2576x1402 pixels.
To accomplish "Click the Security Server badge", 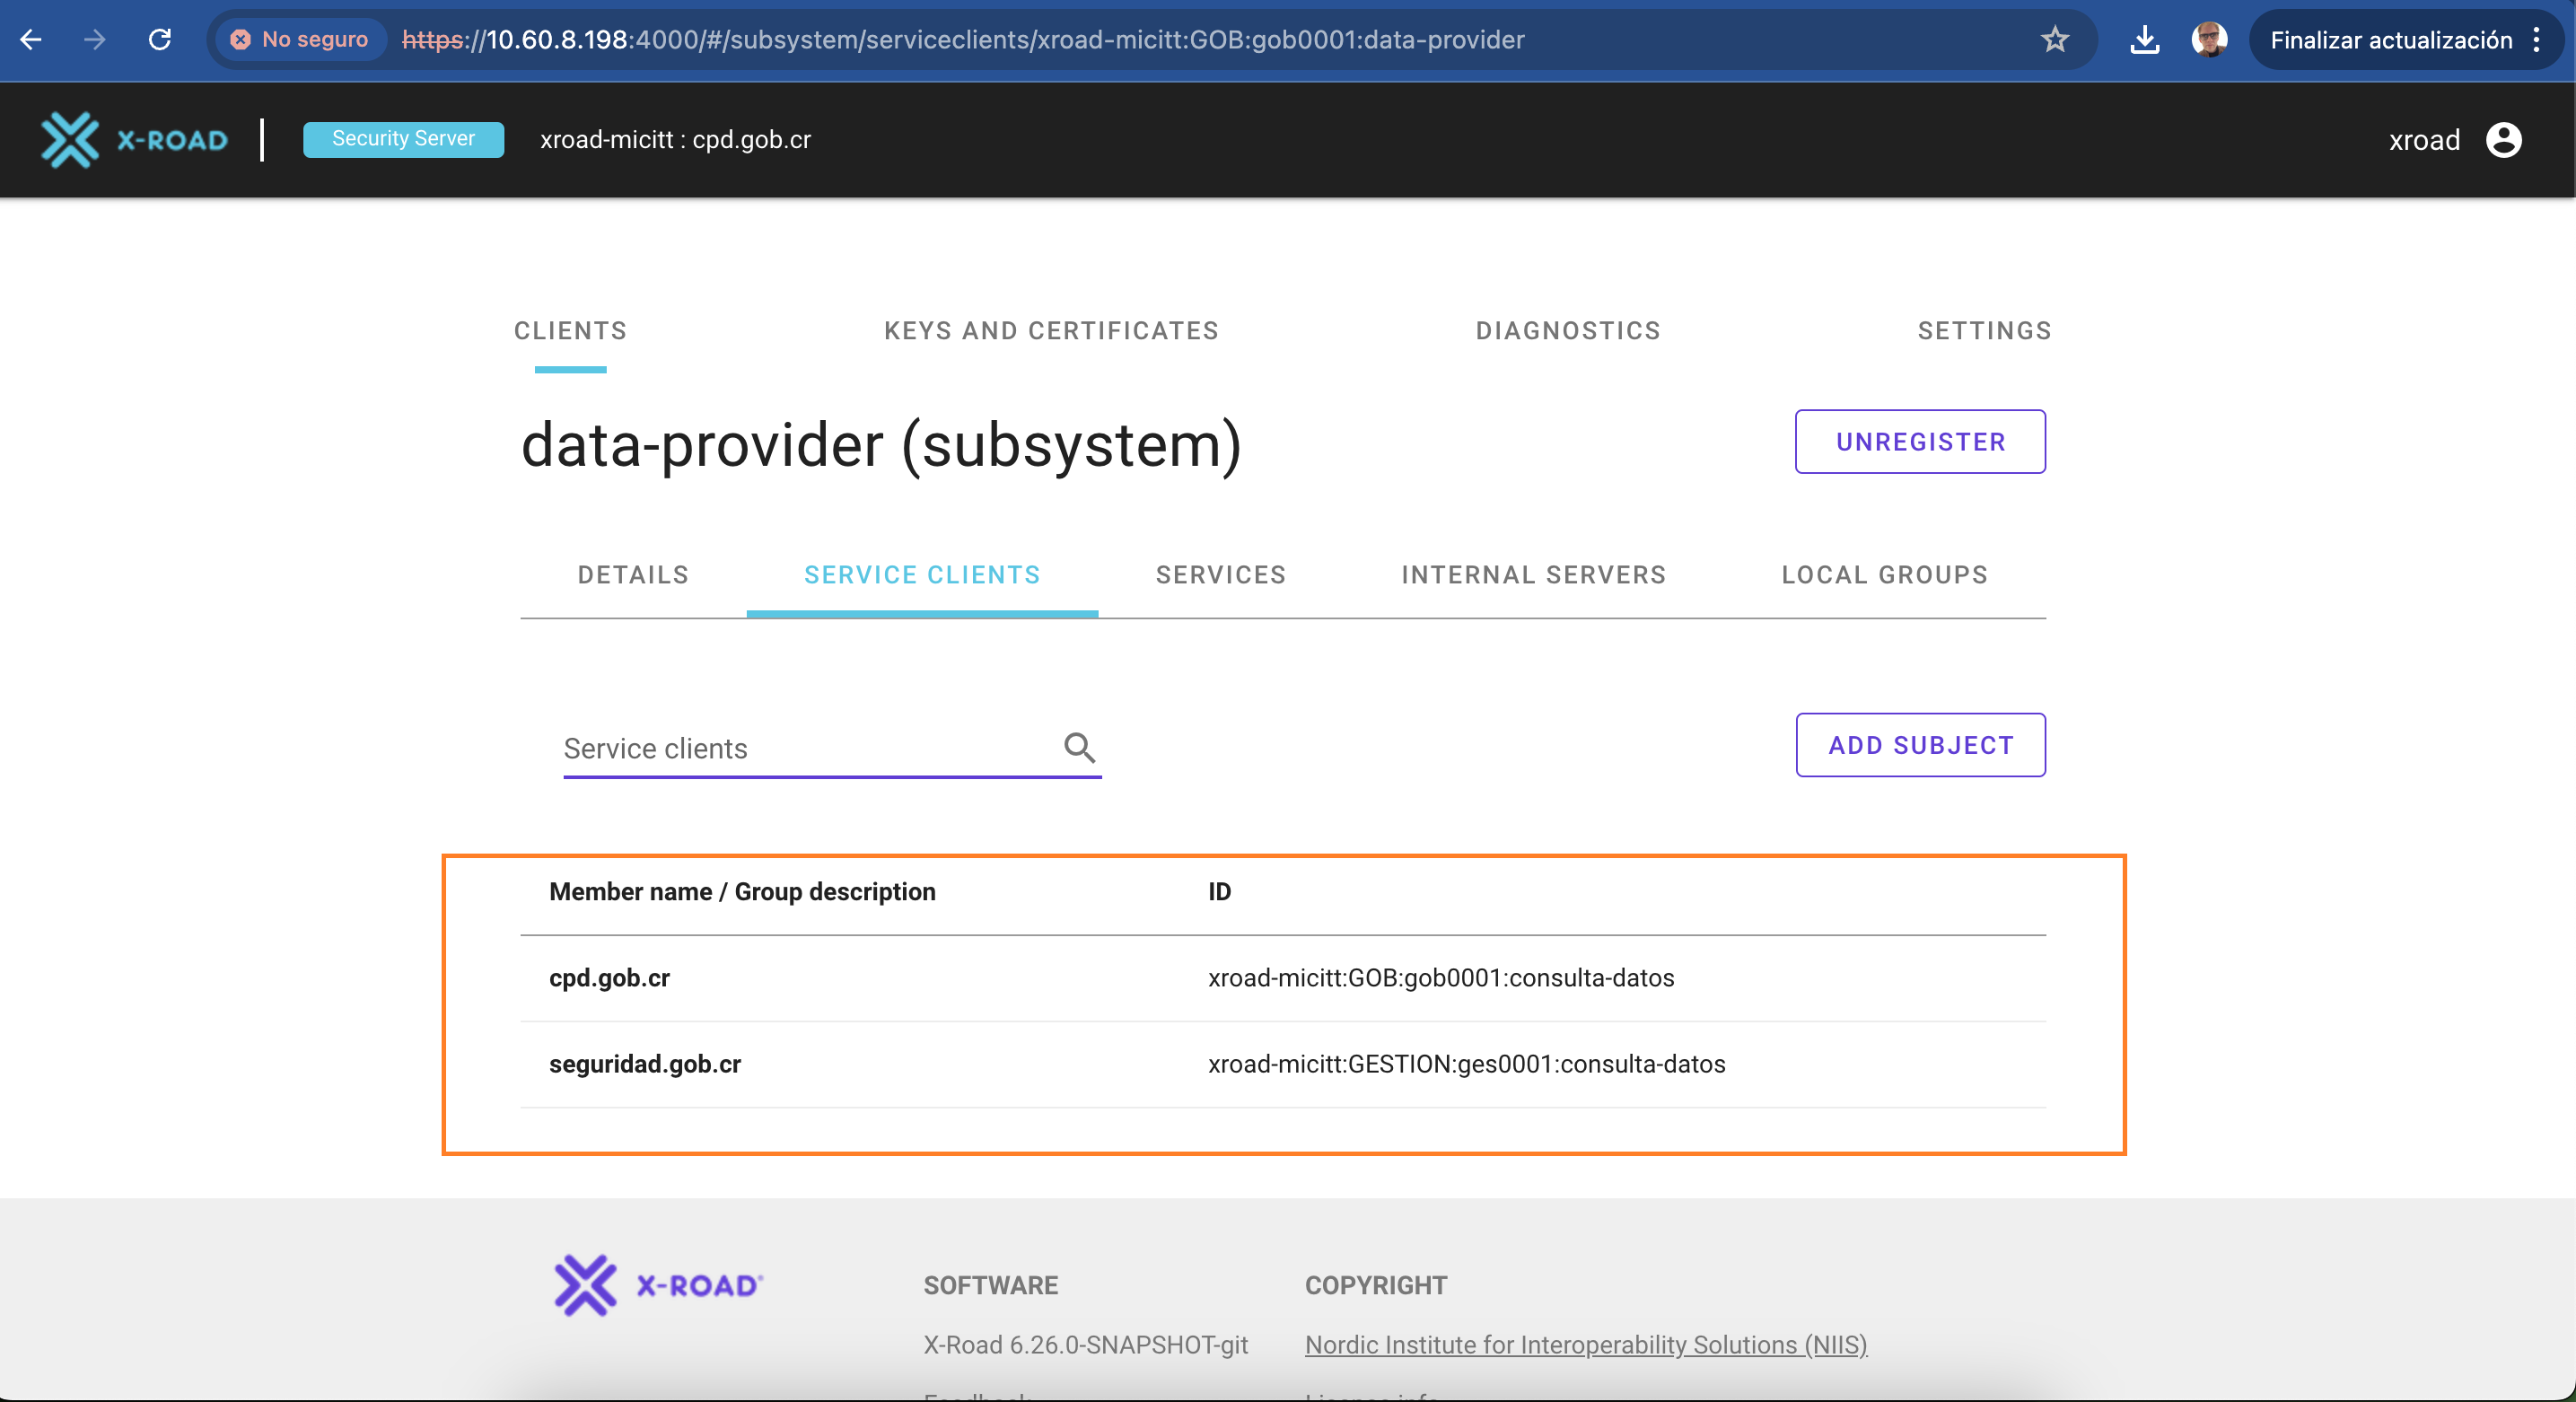I will (403, 139).
